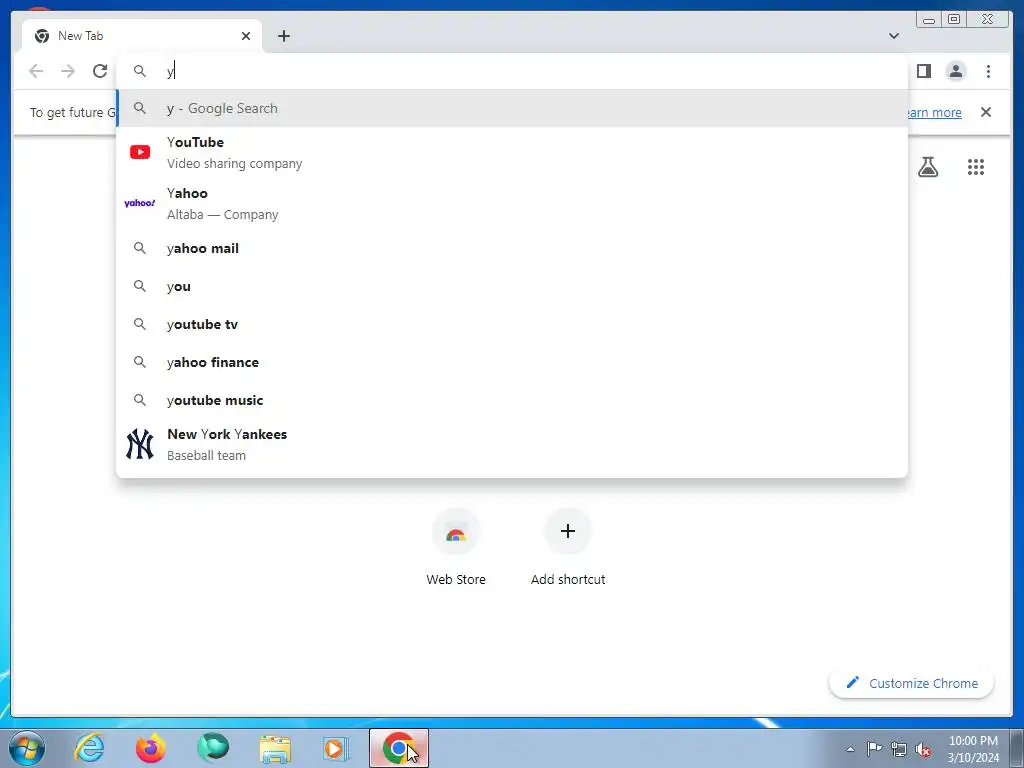Image resolution: width=1024 pixels, height=768 pixels.
Task: Reload the page with the refresh icon
Action: 100,71
